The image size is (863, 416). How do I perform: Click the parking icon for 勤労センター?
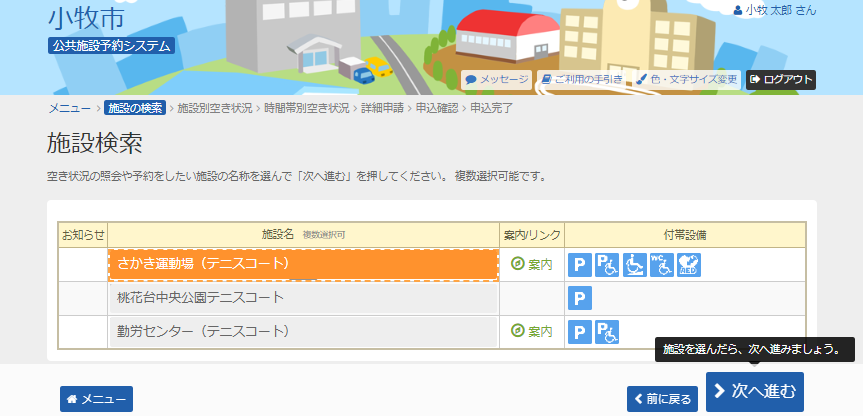580,331
